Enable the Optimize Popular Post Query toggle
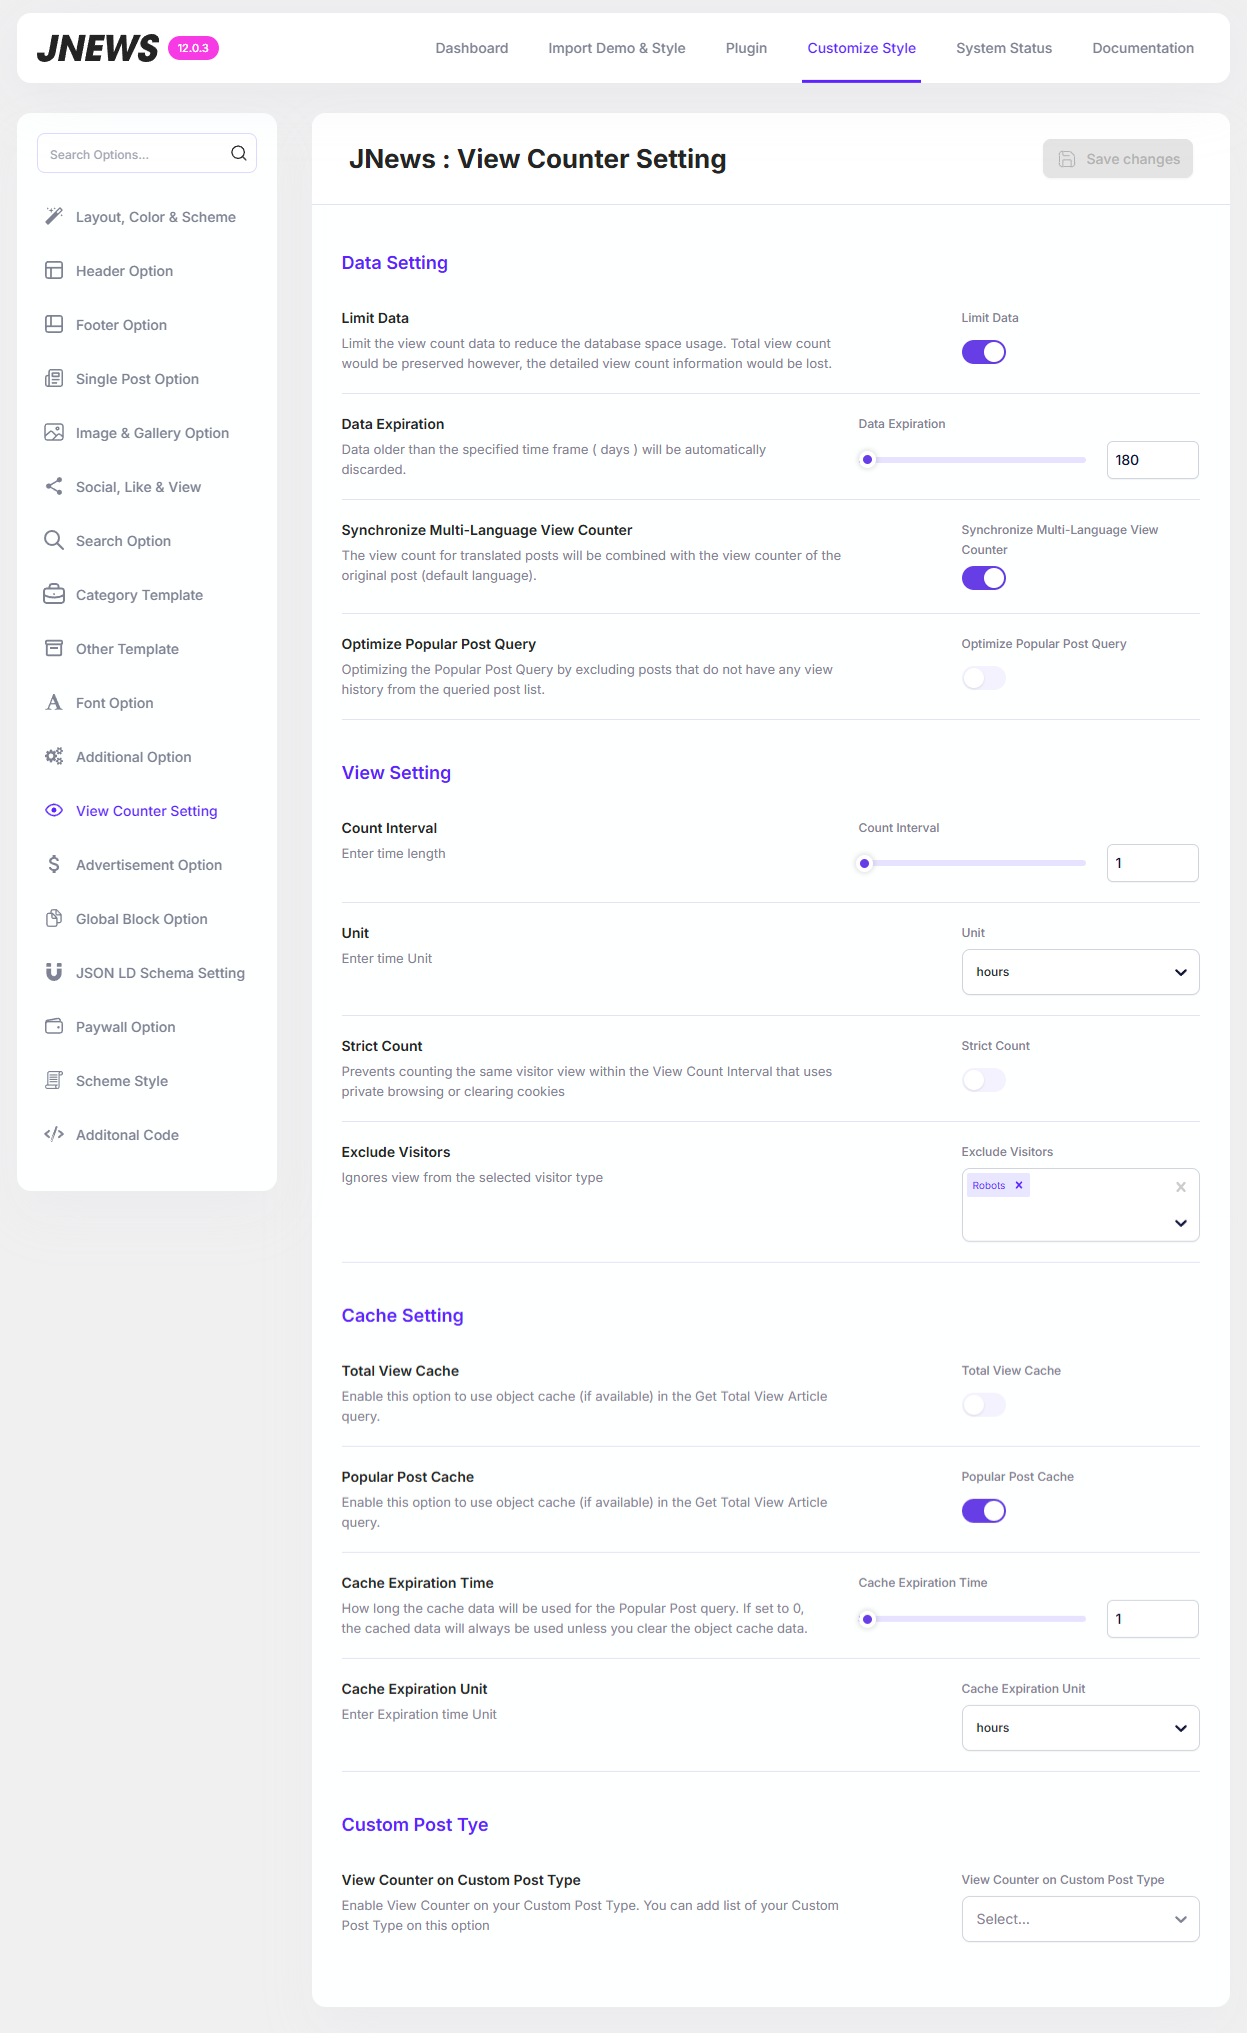 coord(984,678)
